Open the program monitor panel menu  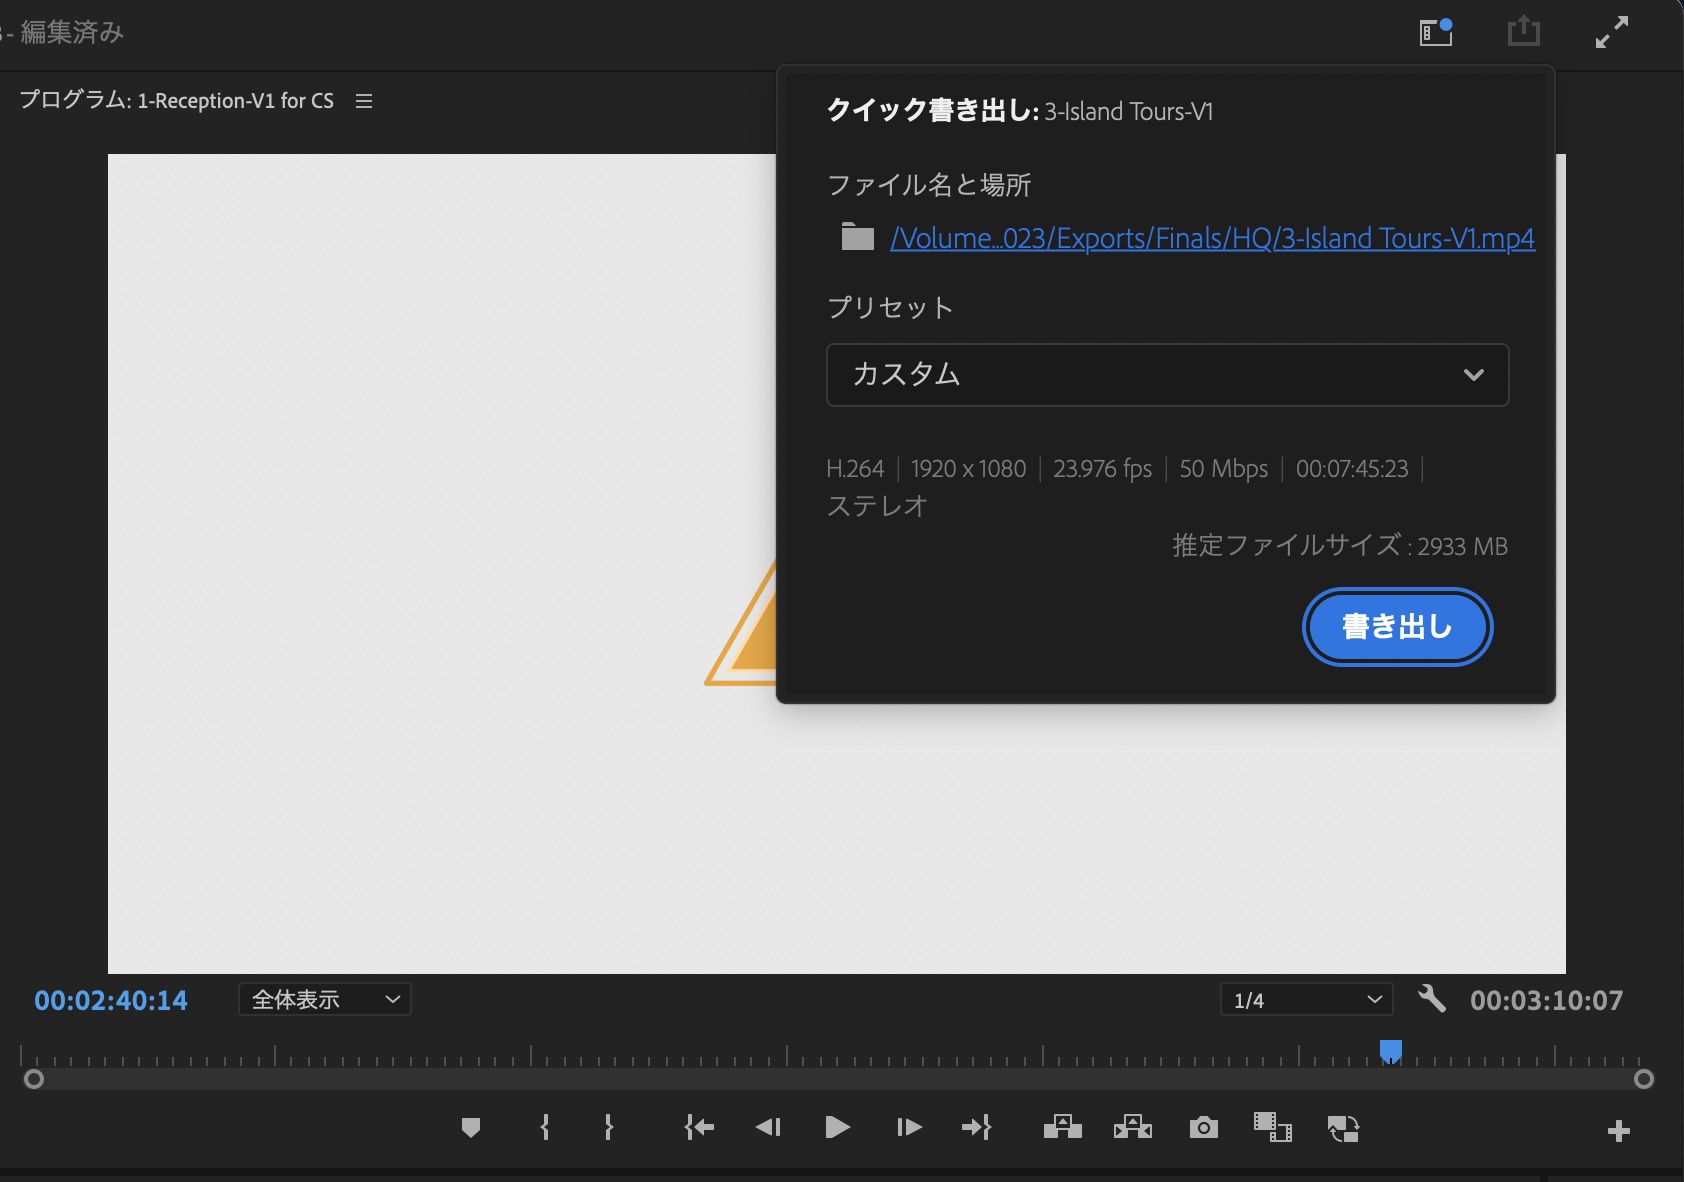(364, 101)
